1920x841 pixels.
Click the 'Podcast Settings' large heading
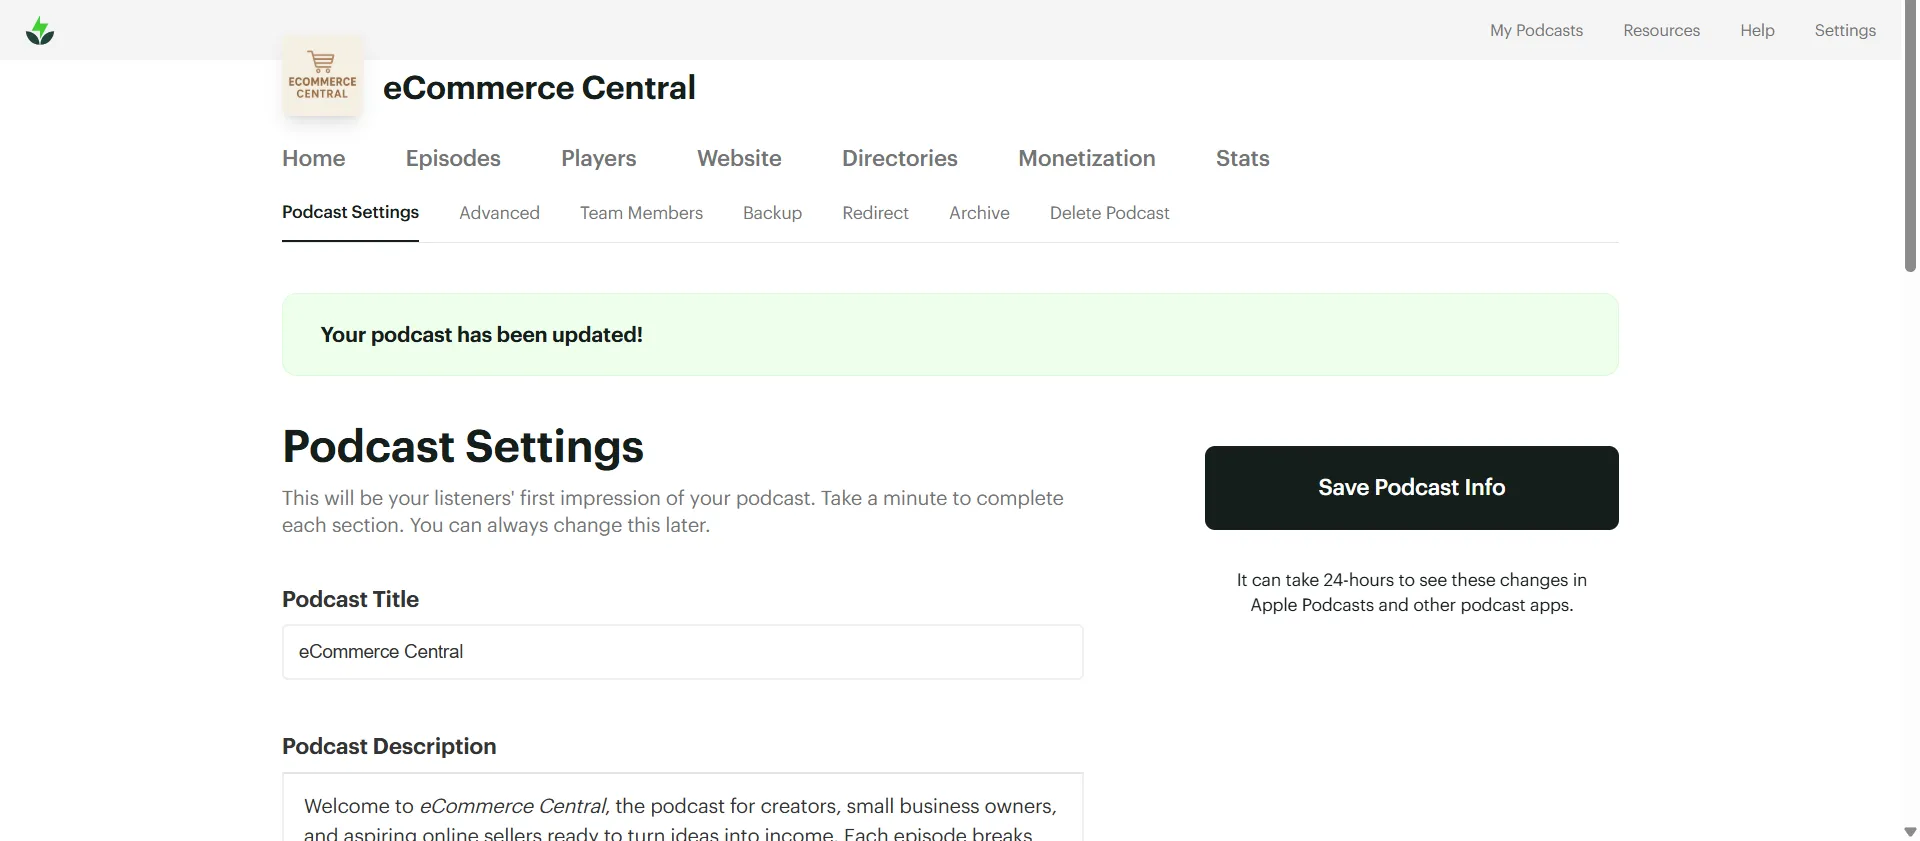coord(463,446)
